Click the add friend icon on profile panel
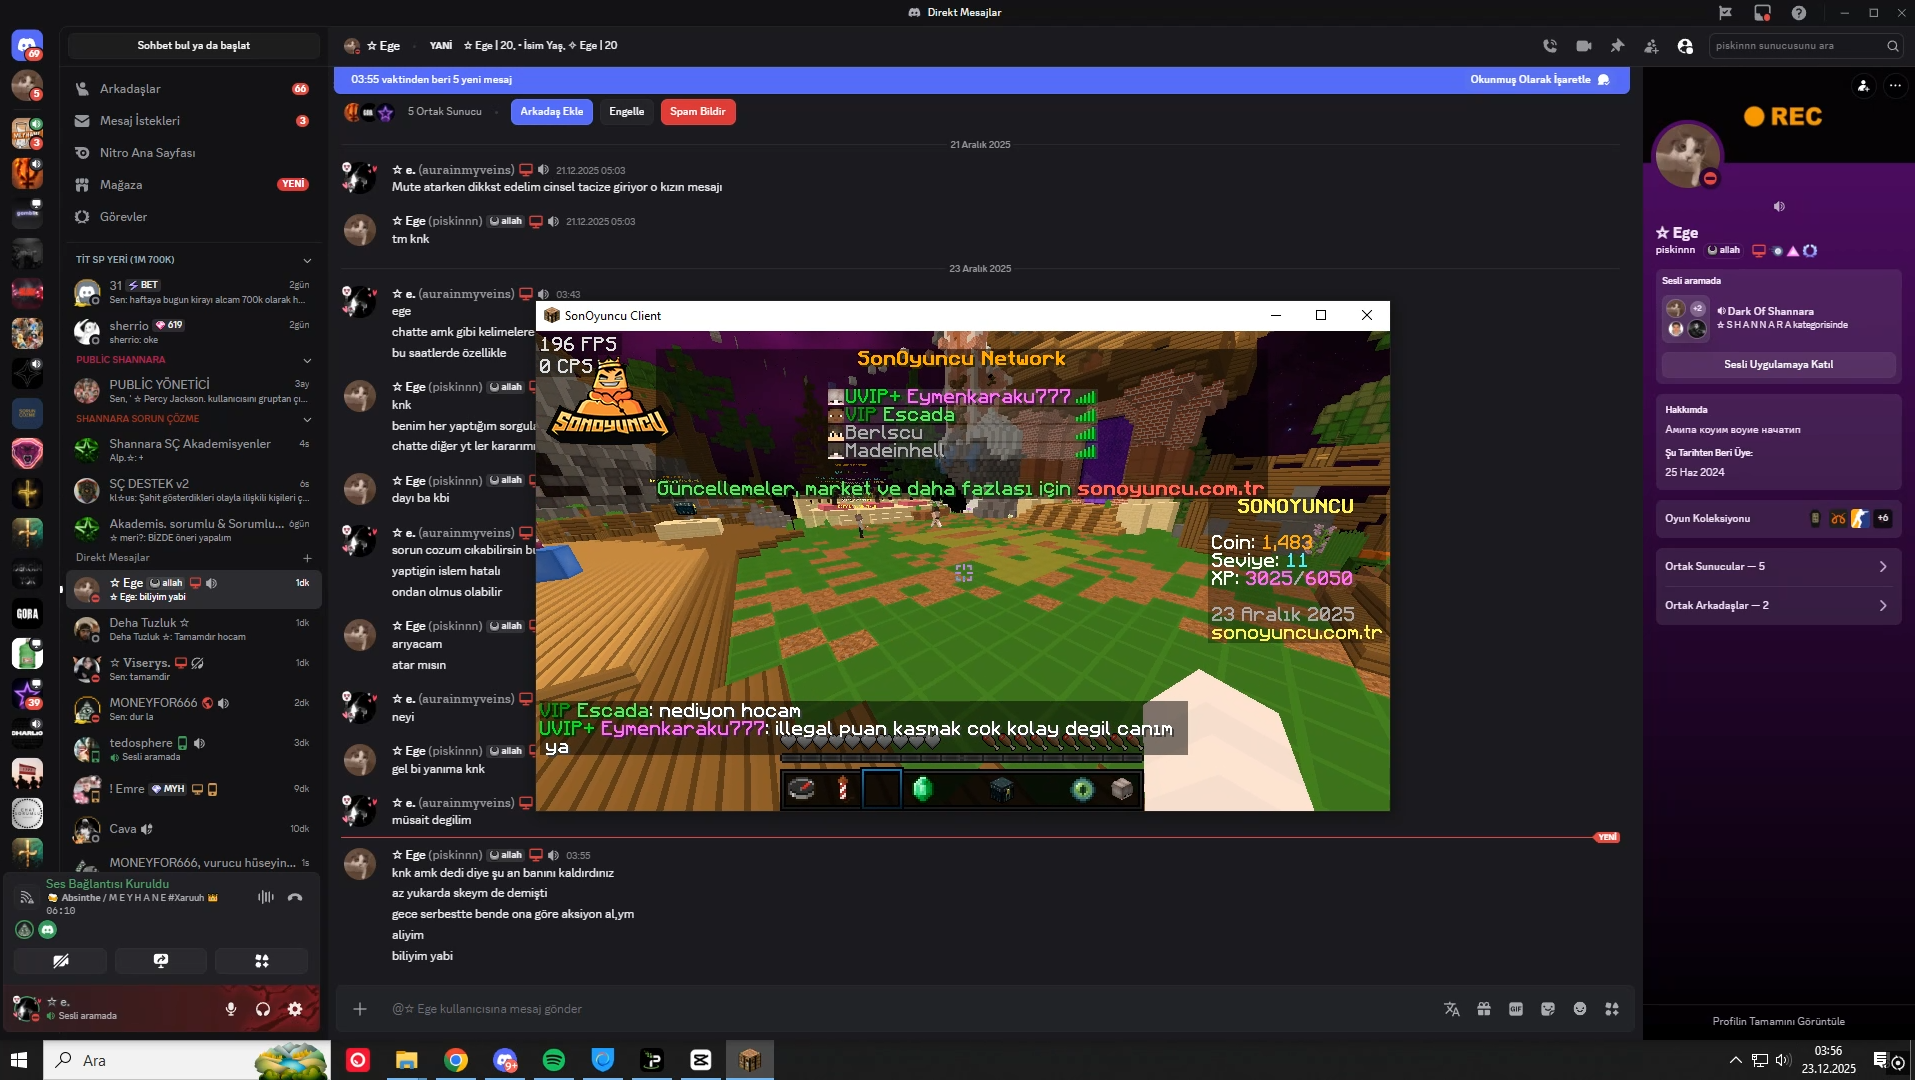 [1863, 86]
